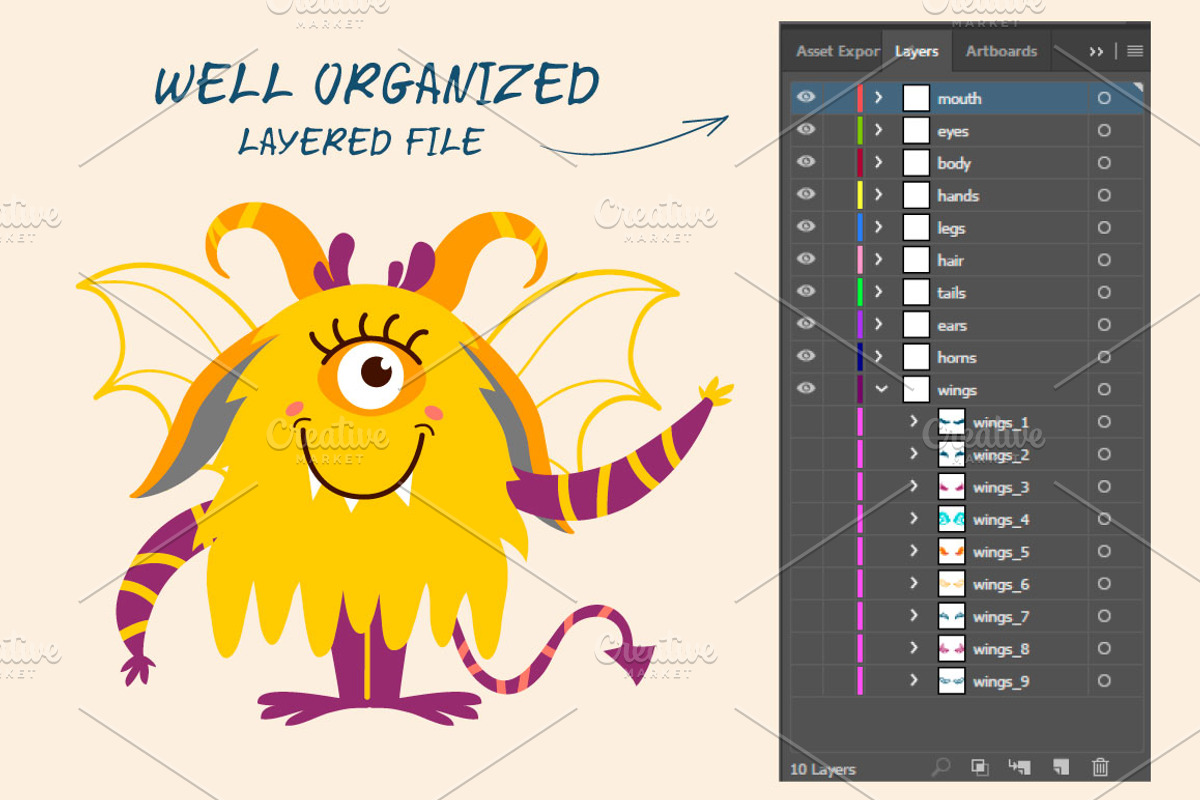Select the 'hands' layer name
Image resolution: width=1200 pixels, height=800 pixels.
[x=958, y=196]
